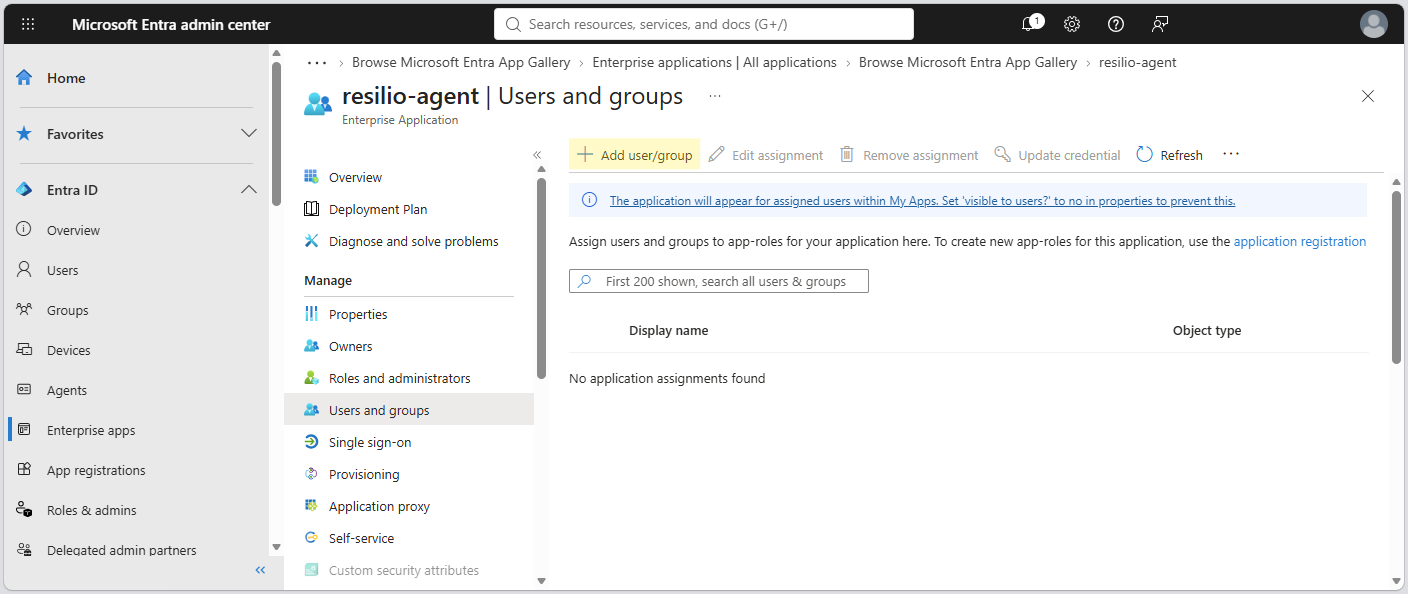Open the toolbar more options ellipsis
Screen dimensions: 1408x594
(x=1231, y=154)
